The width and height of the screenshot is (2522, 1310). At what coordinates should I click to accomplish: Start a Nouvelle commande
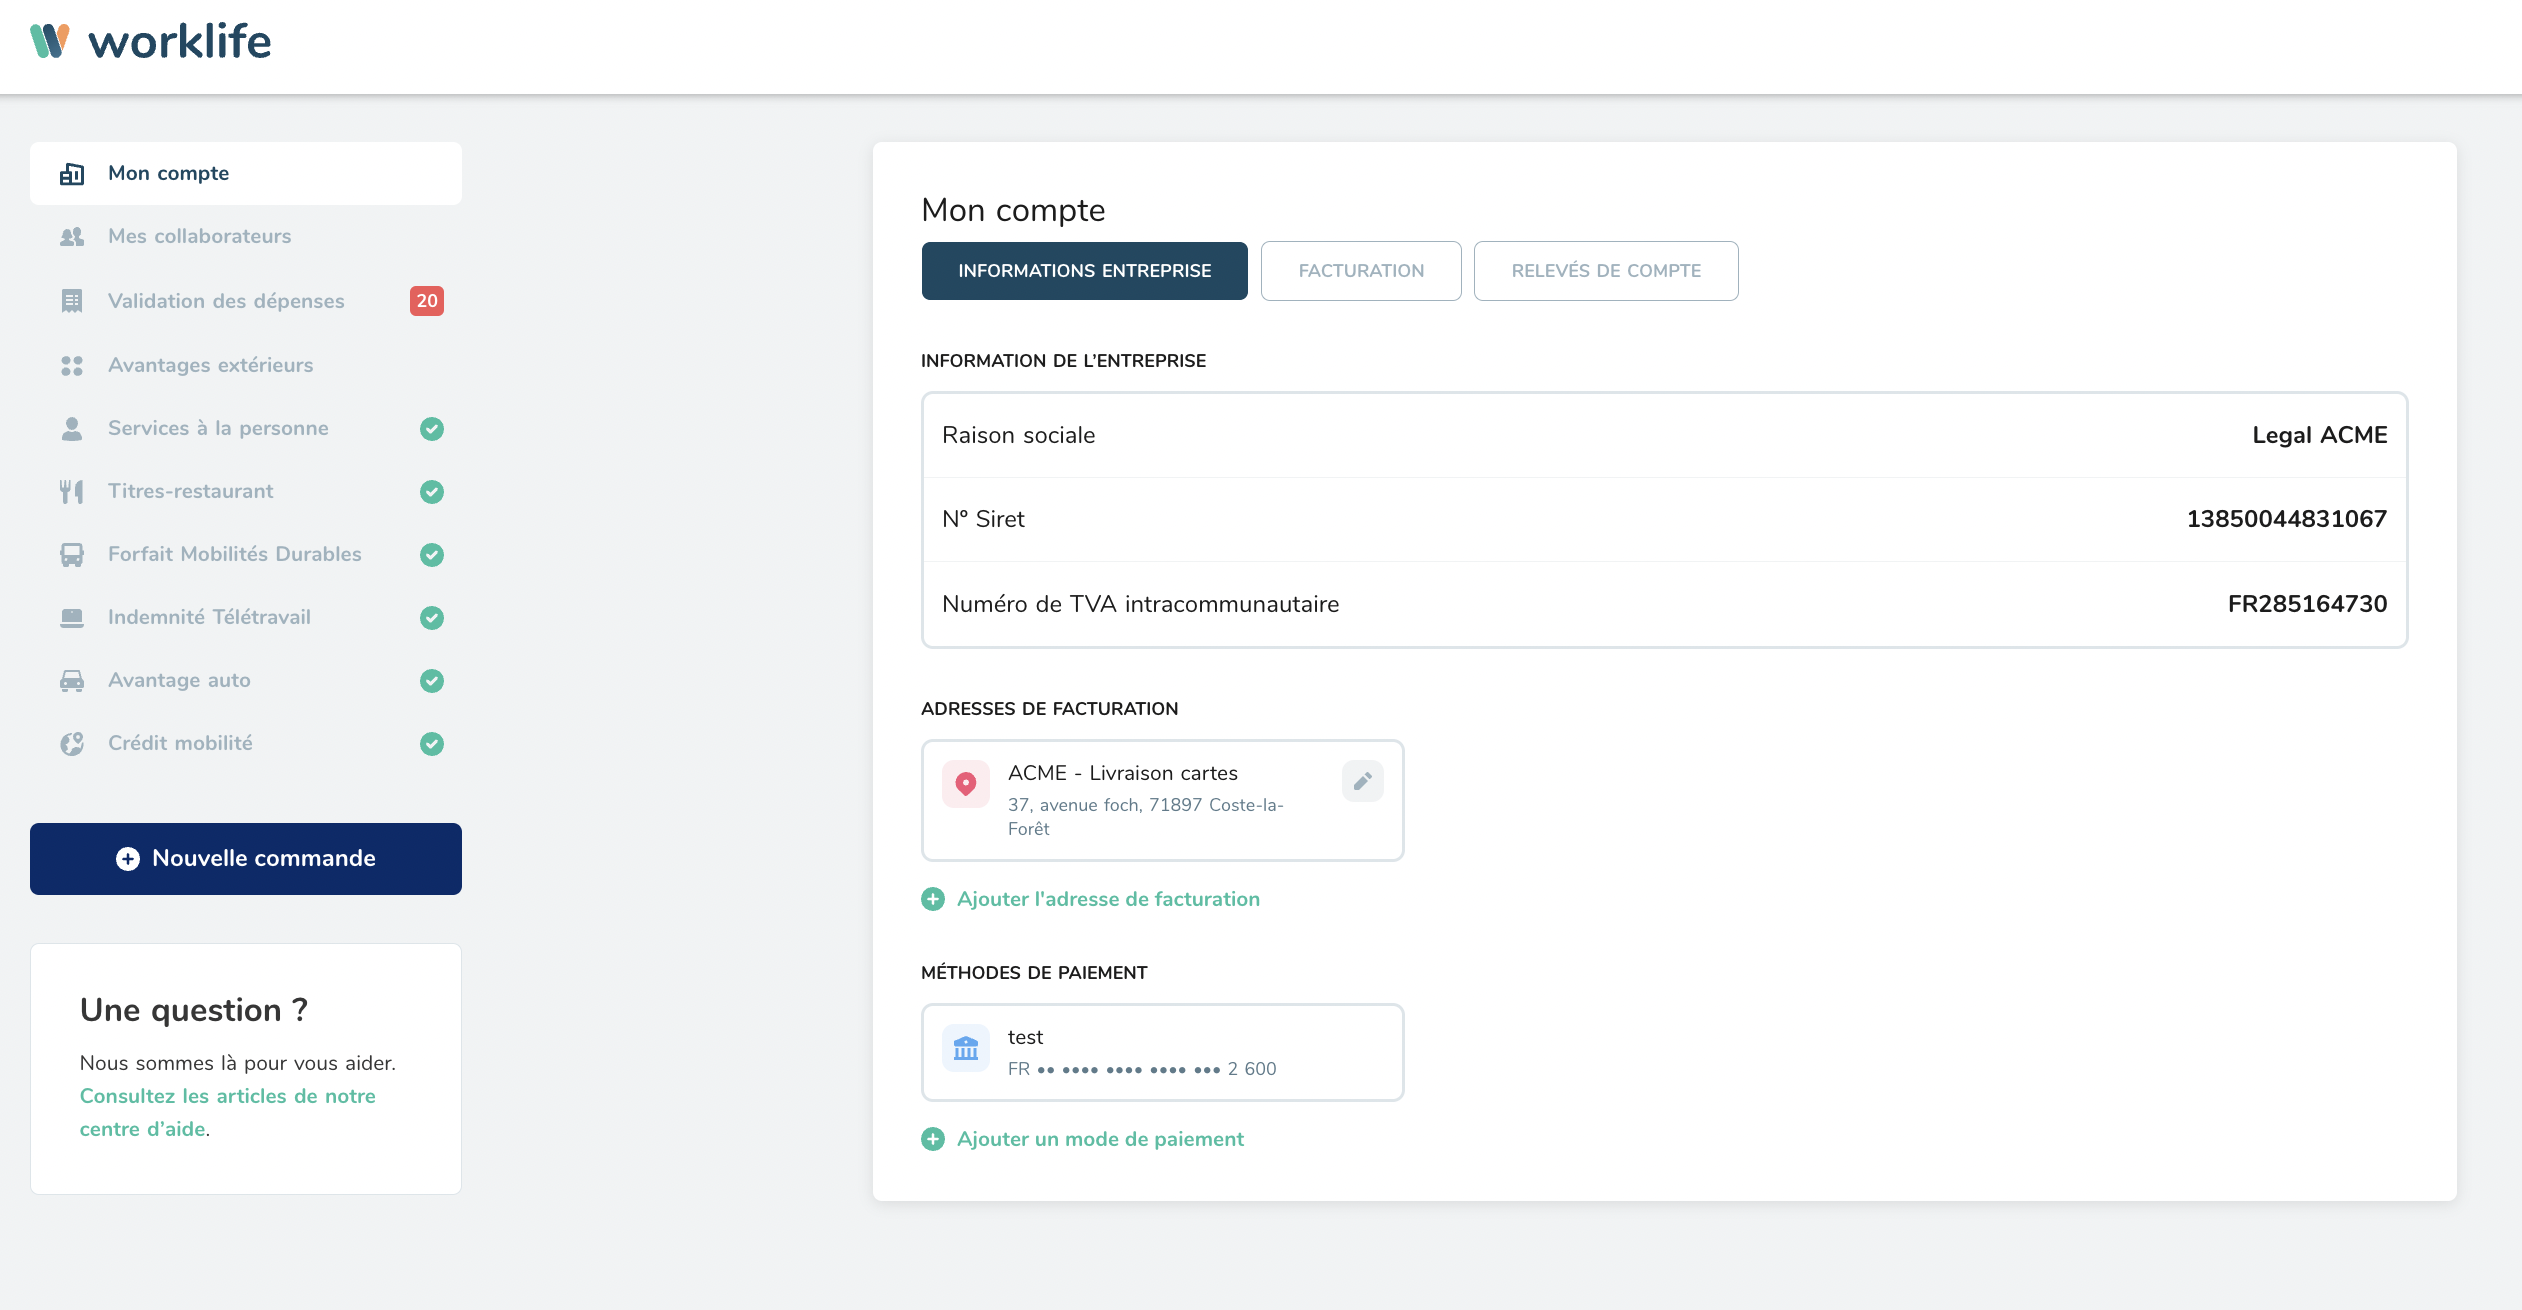pyautogui.click(x=246, y=859)
